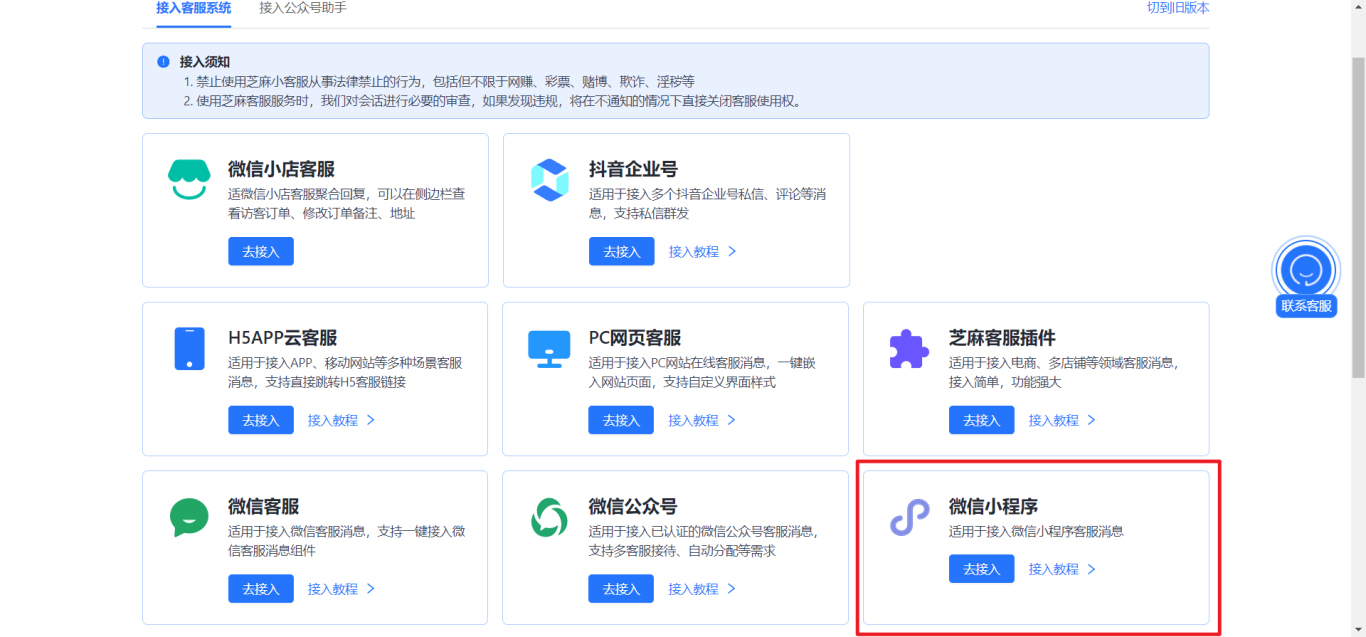
Task: Expand the 接入教程 chevron for 抖音企业号
Action: click(732, 251)
